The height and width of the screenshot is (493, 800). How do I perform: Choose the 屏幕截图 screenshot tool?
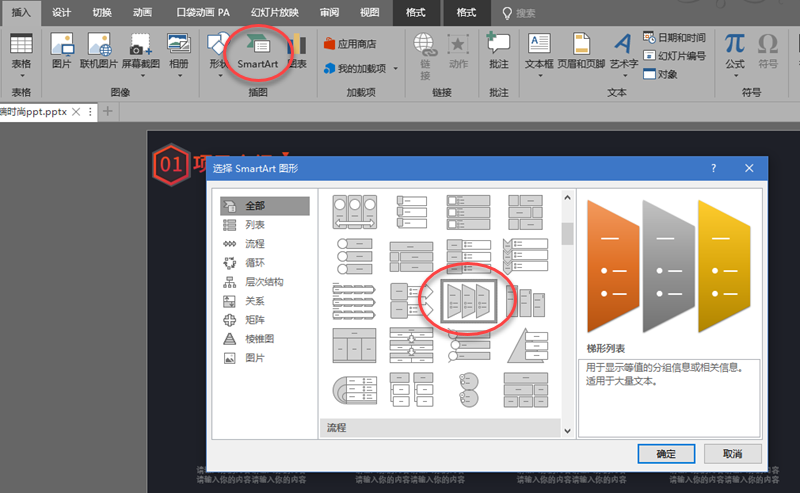141,51
